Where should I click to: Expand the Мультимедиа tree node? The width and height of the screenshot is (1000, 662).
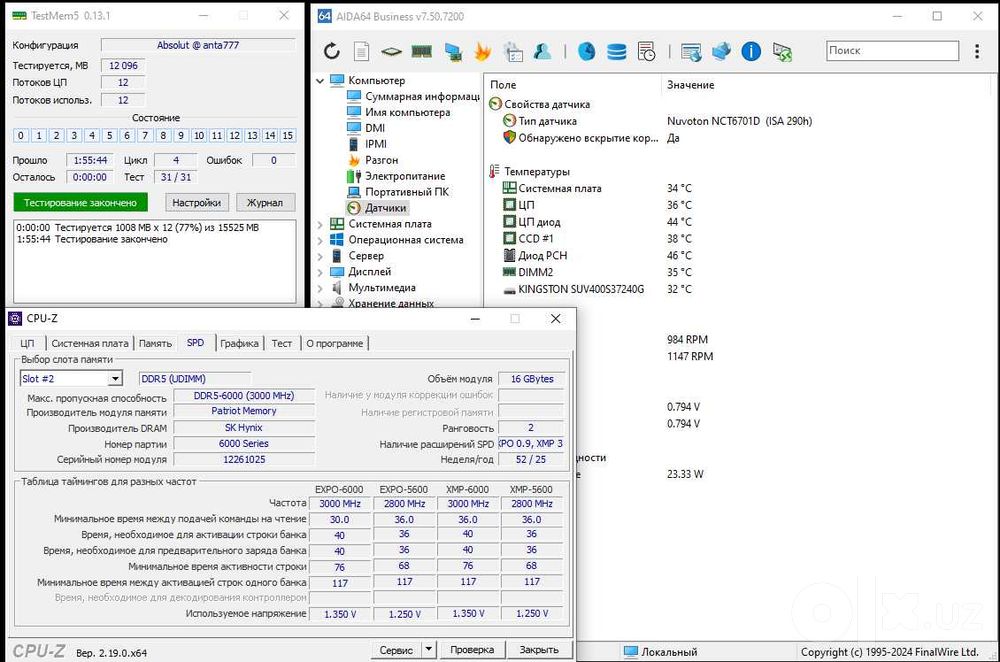(x=320, y=288)
